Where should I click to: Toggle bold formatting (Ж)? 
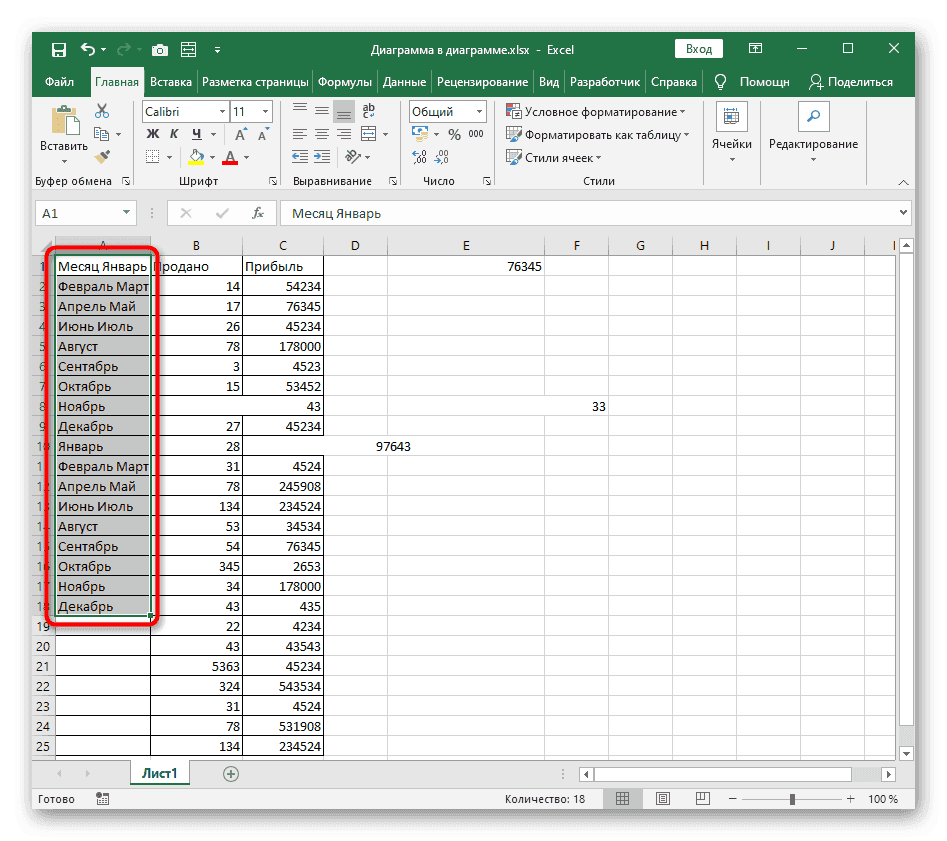point(152,134)
